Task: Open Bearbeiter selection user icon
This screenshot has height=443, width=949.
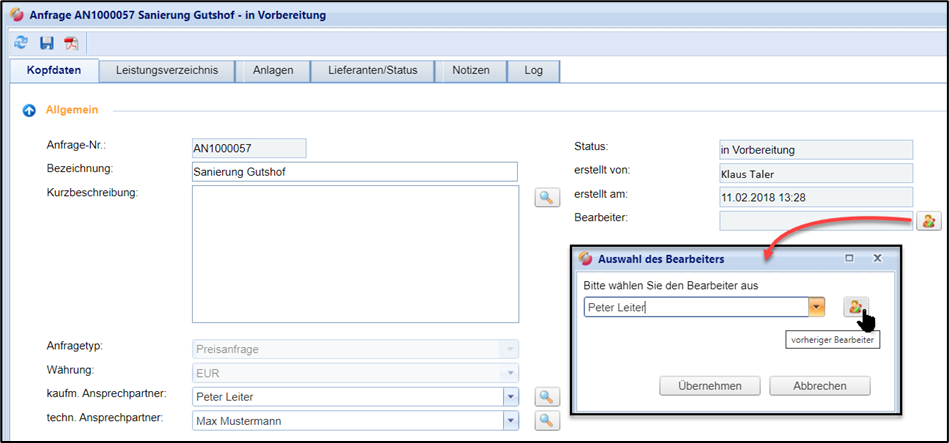Action: coord(928,221)
